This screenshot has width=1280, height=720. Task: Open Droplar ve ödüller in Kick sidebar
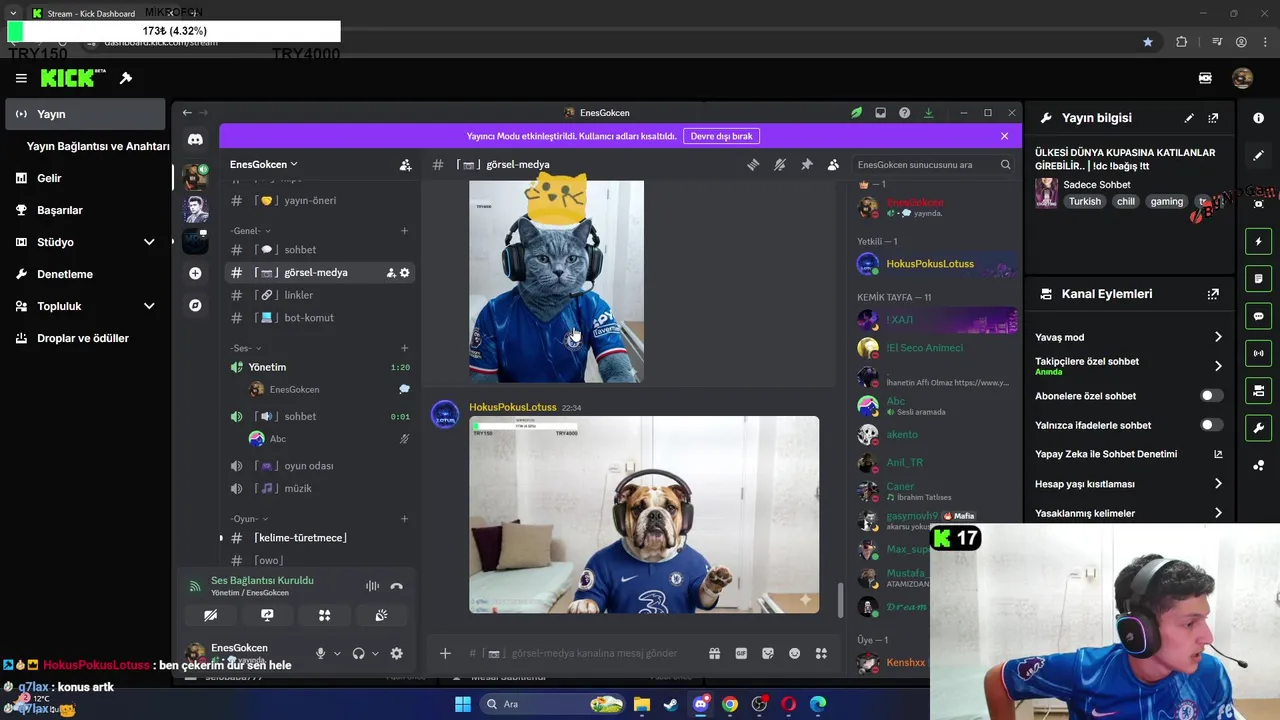click(85, 338)
